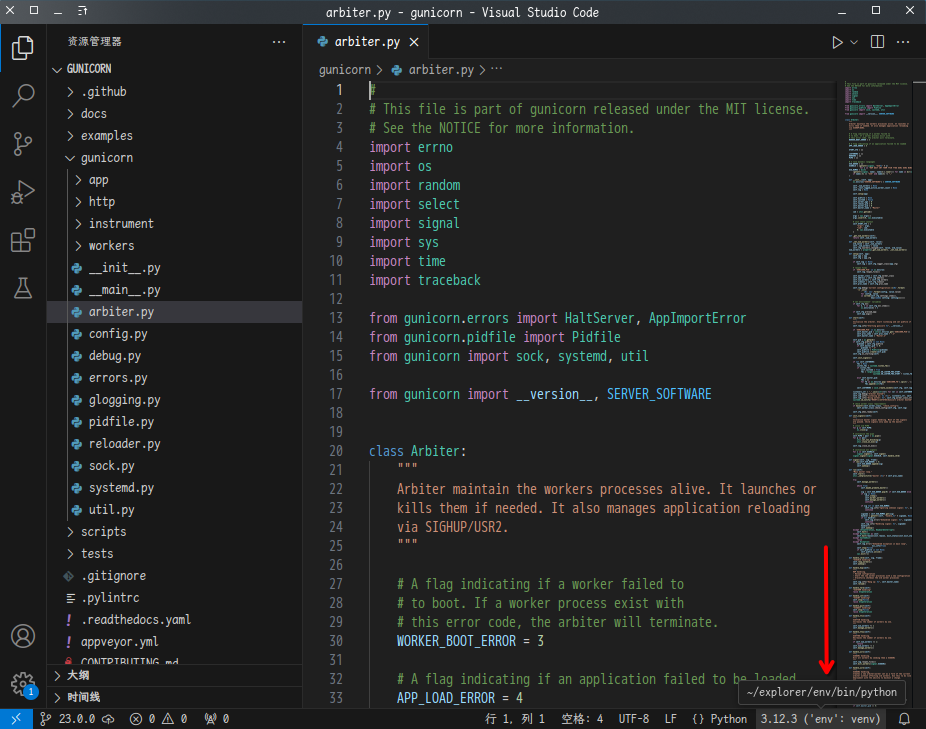
Task: Toggle the split editor layout button
Action: [877, 42]
